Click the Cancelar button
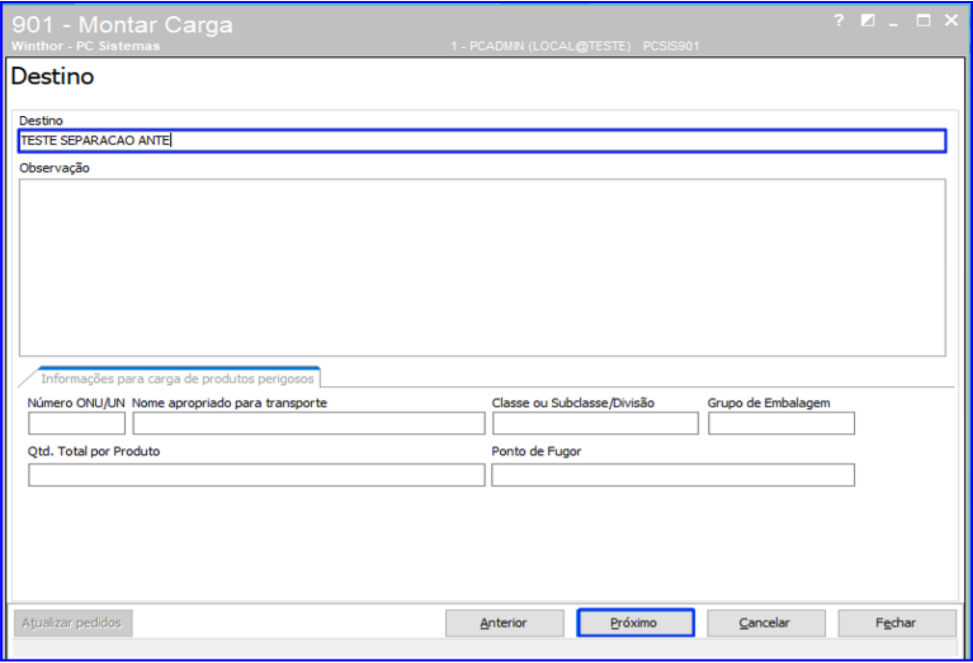The height and width of the screenshot is (663, 973). (x=766, y=623)
